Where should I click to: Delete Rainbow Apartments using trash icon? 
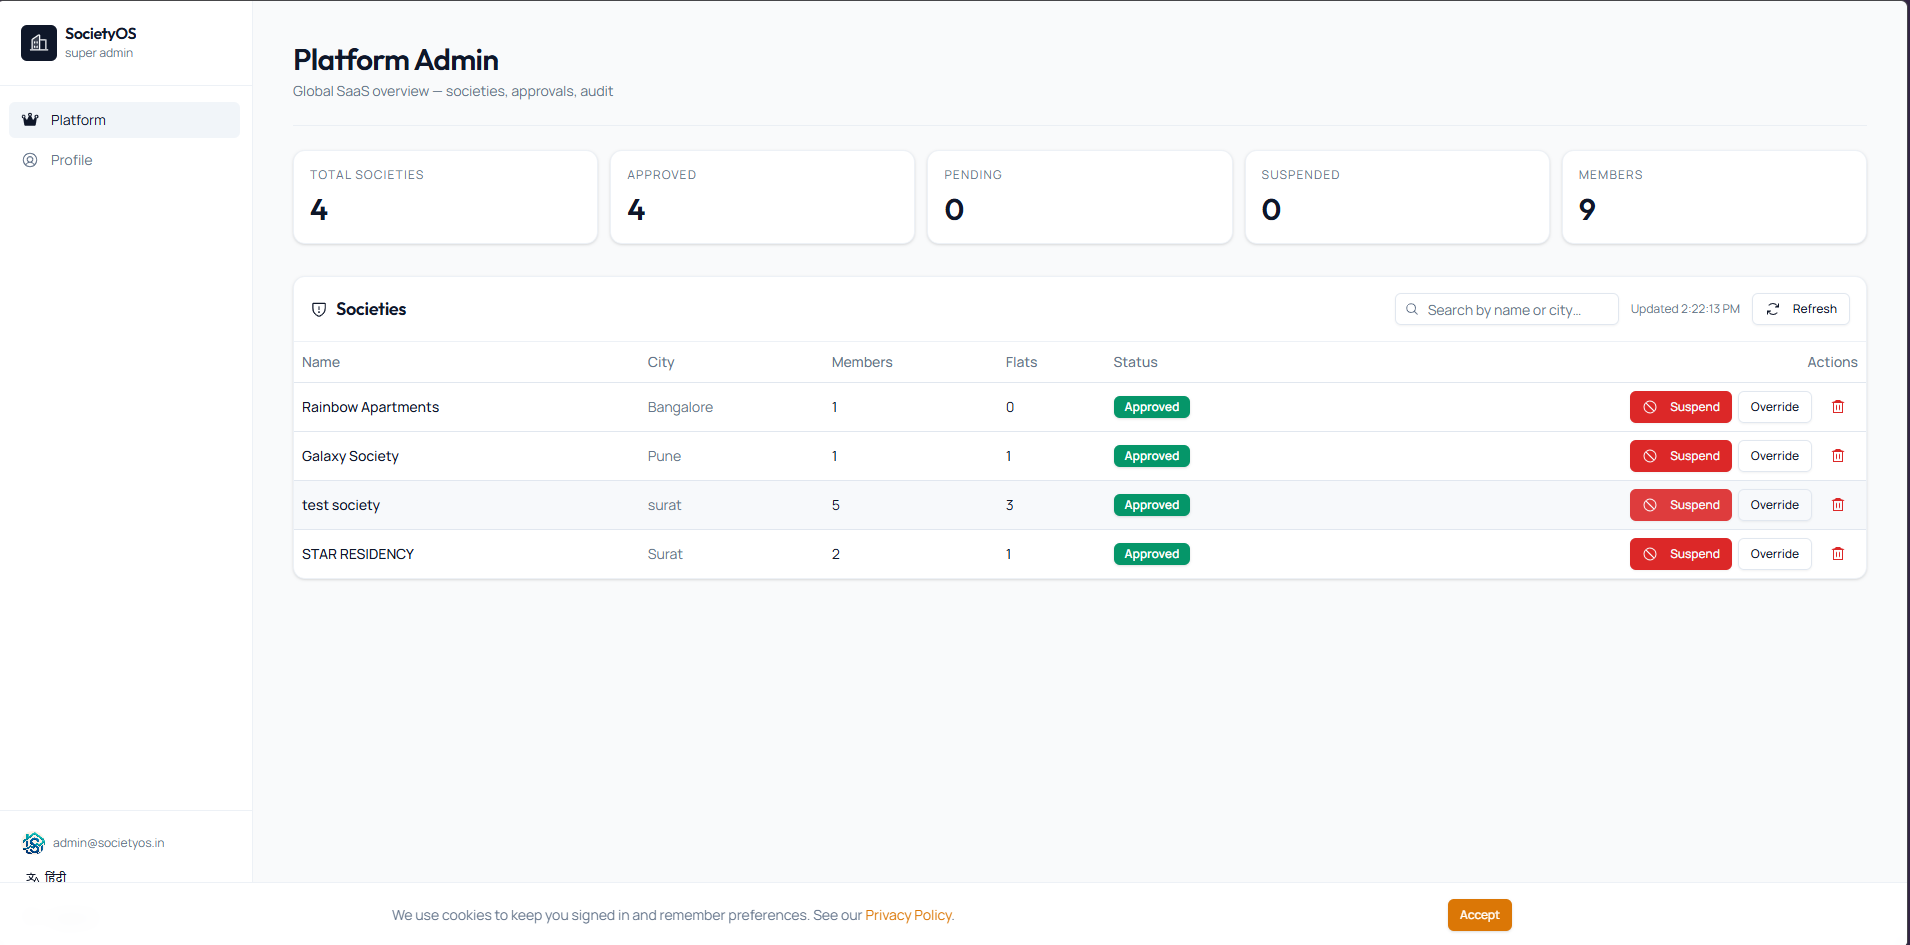(1838, 407)
